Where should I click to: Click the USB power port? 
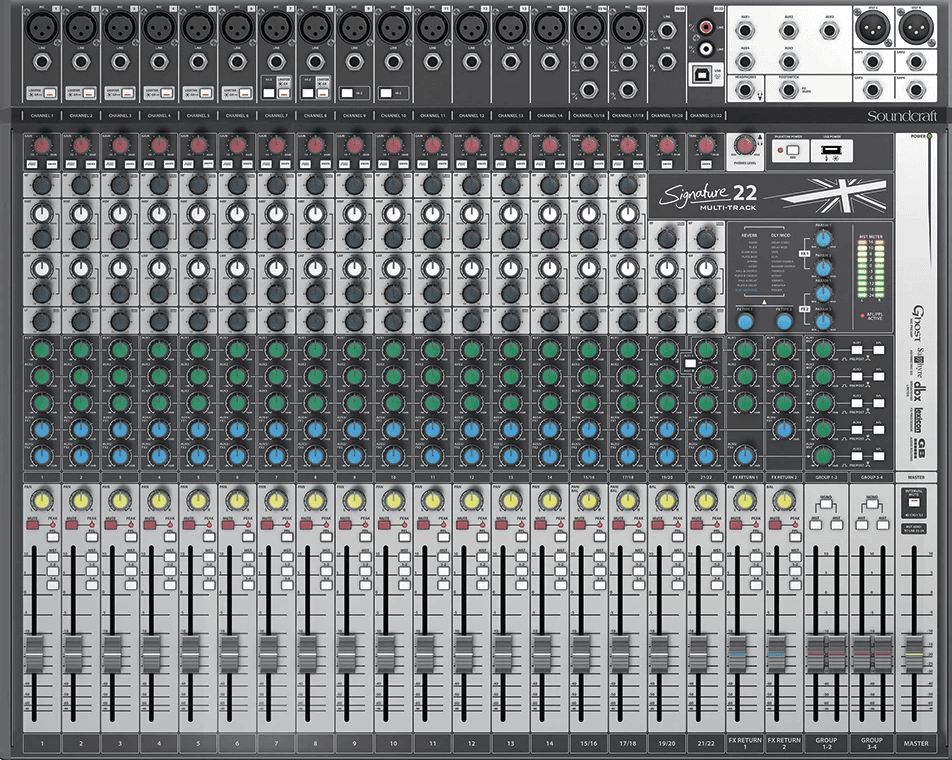pos(831,149)
